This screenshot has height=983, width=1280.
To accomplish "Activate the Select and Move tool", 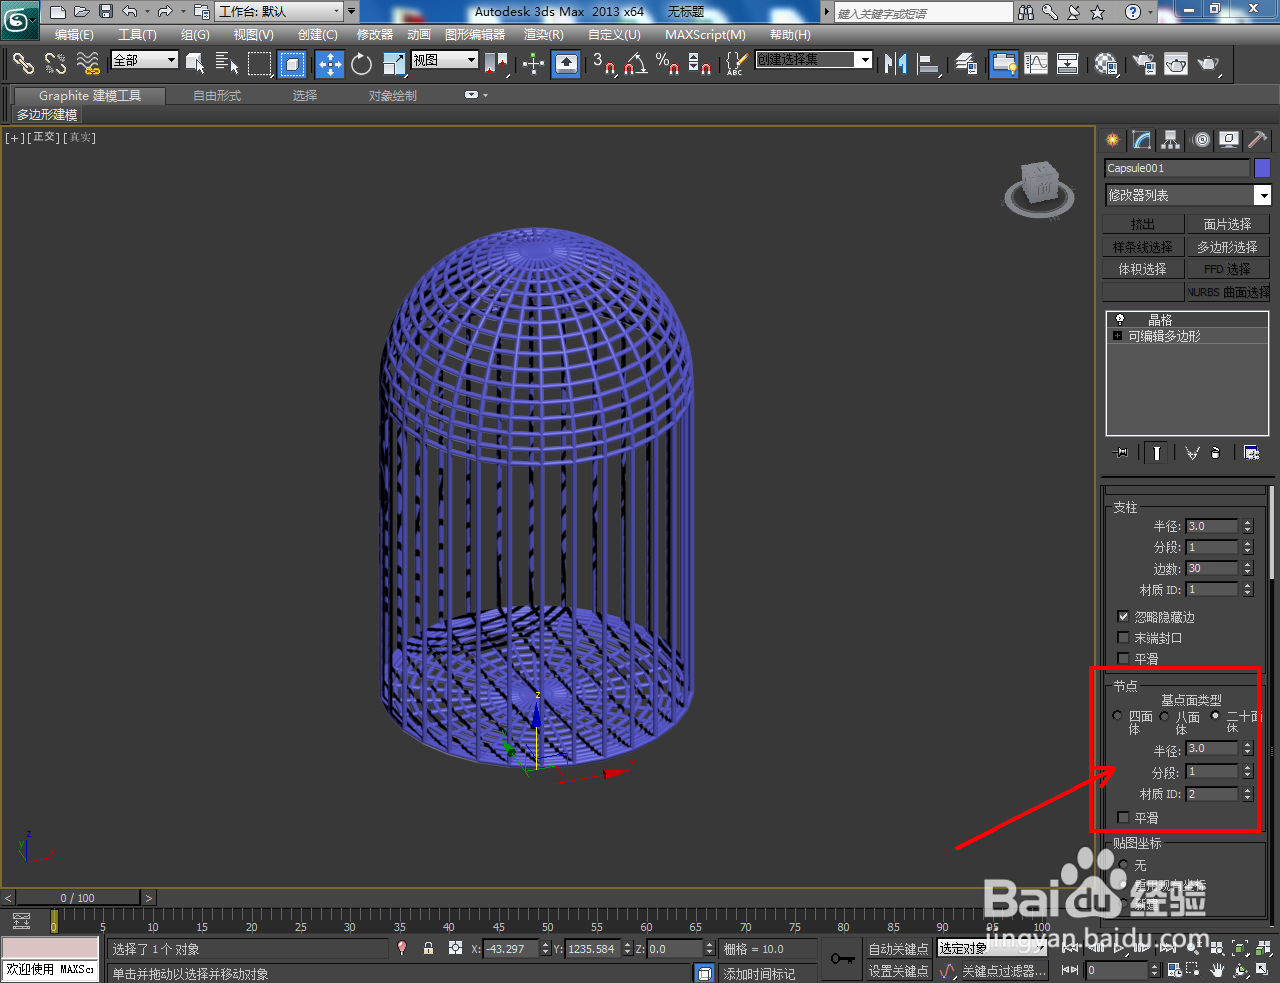I will 330,64.
